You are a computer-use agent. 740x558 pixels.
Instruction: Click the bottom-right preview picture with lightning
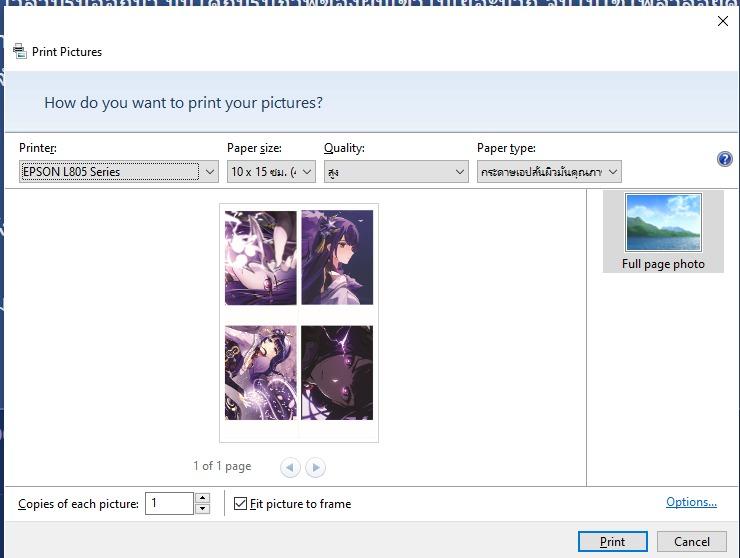click(x=337, y=372)
